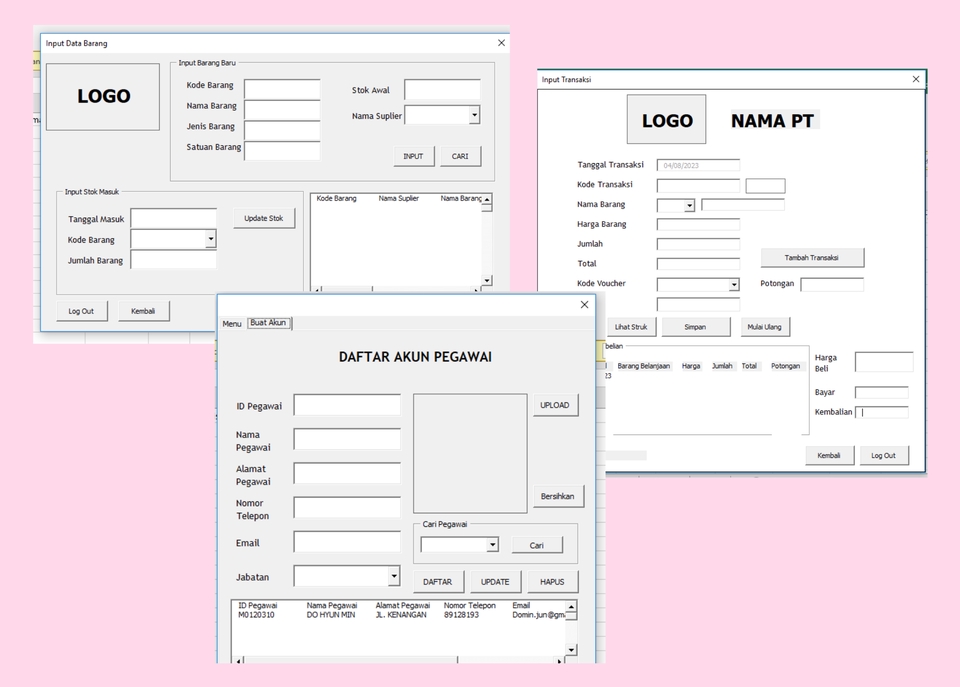The image size is (960, 687).
Task: Click the Bayar input field
Action: [x=882, y=392]
